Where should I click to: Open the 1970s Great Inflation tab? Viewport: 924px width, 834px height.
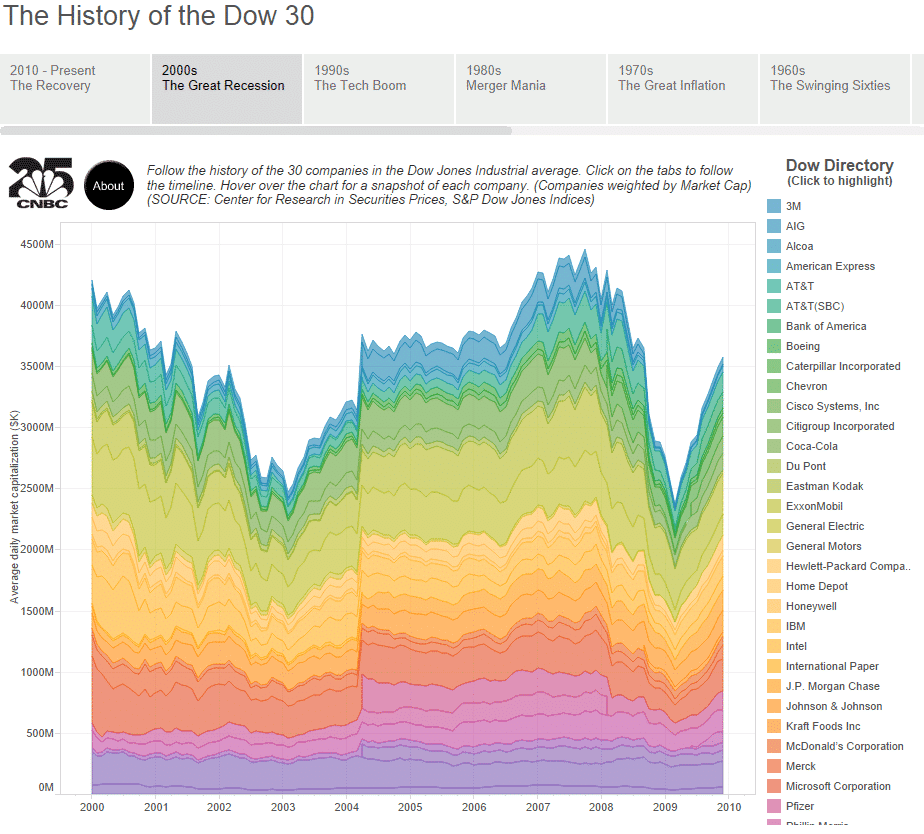pyautogui.click(x=682, y=88)
